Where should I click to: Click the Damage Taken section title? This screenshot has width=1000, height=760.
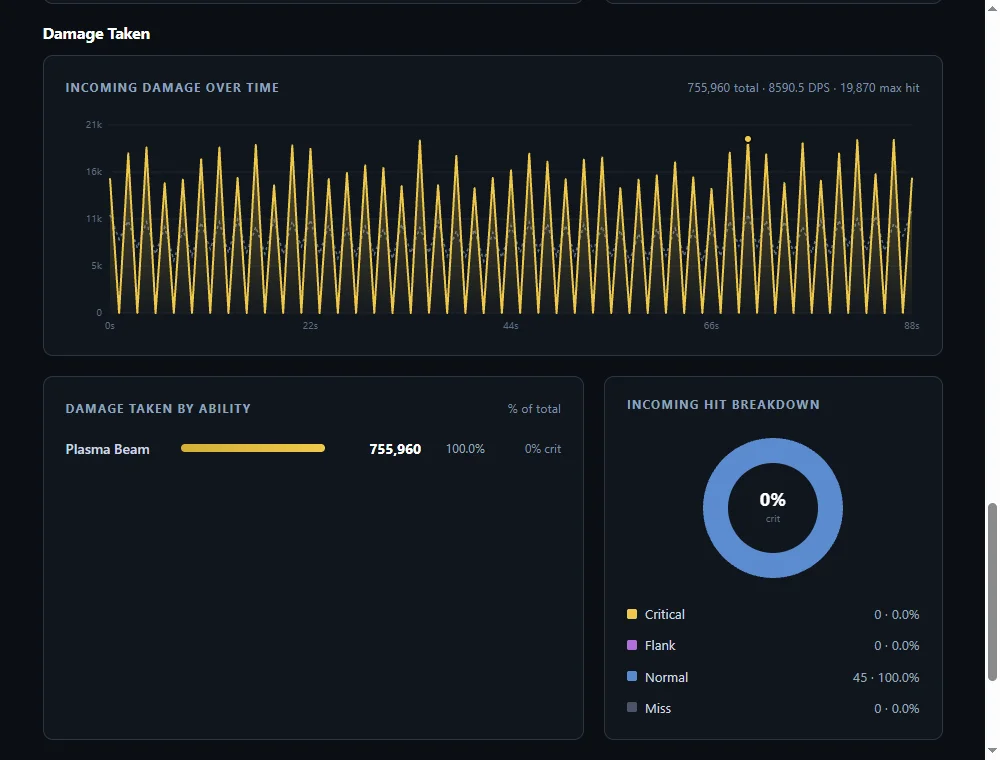[96, 34]
